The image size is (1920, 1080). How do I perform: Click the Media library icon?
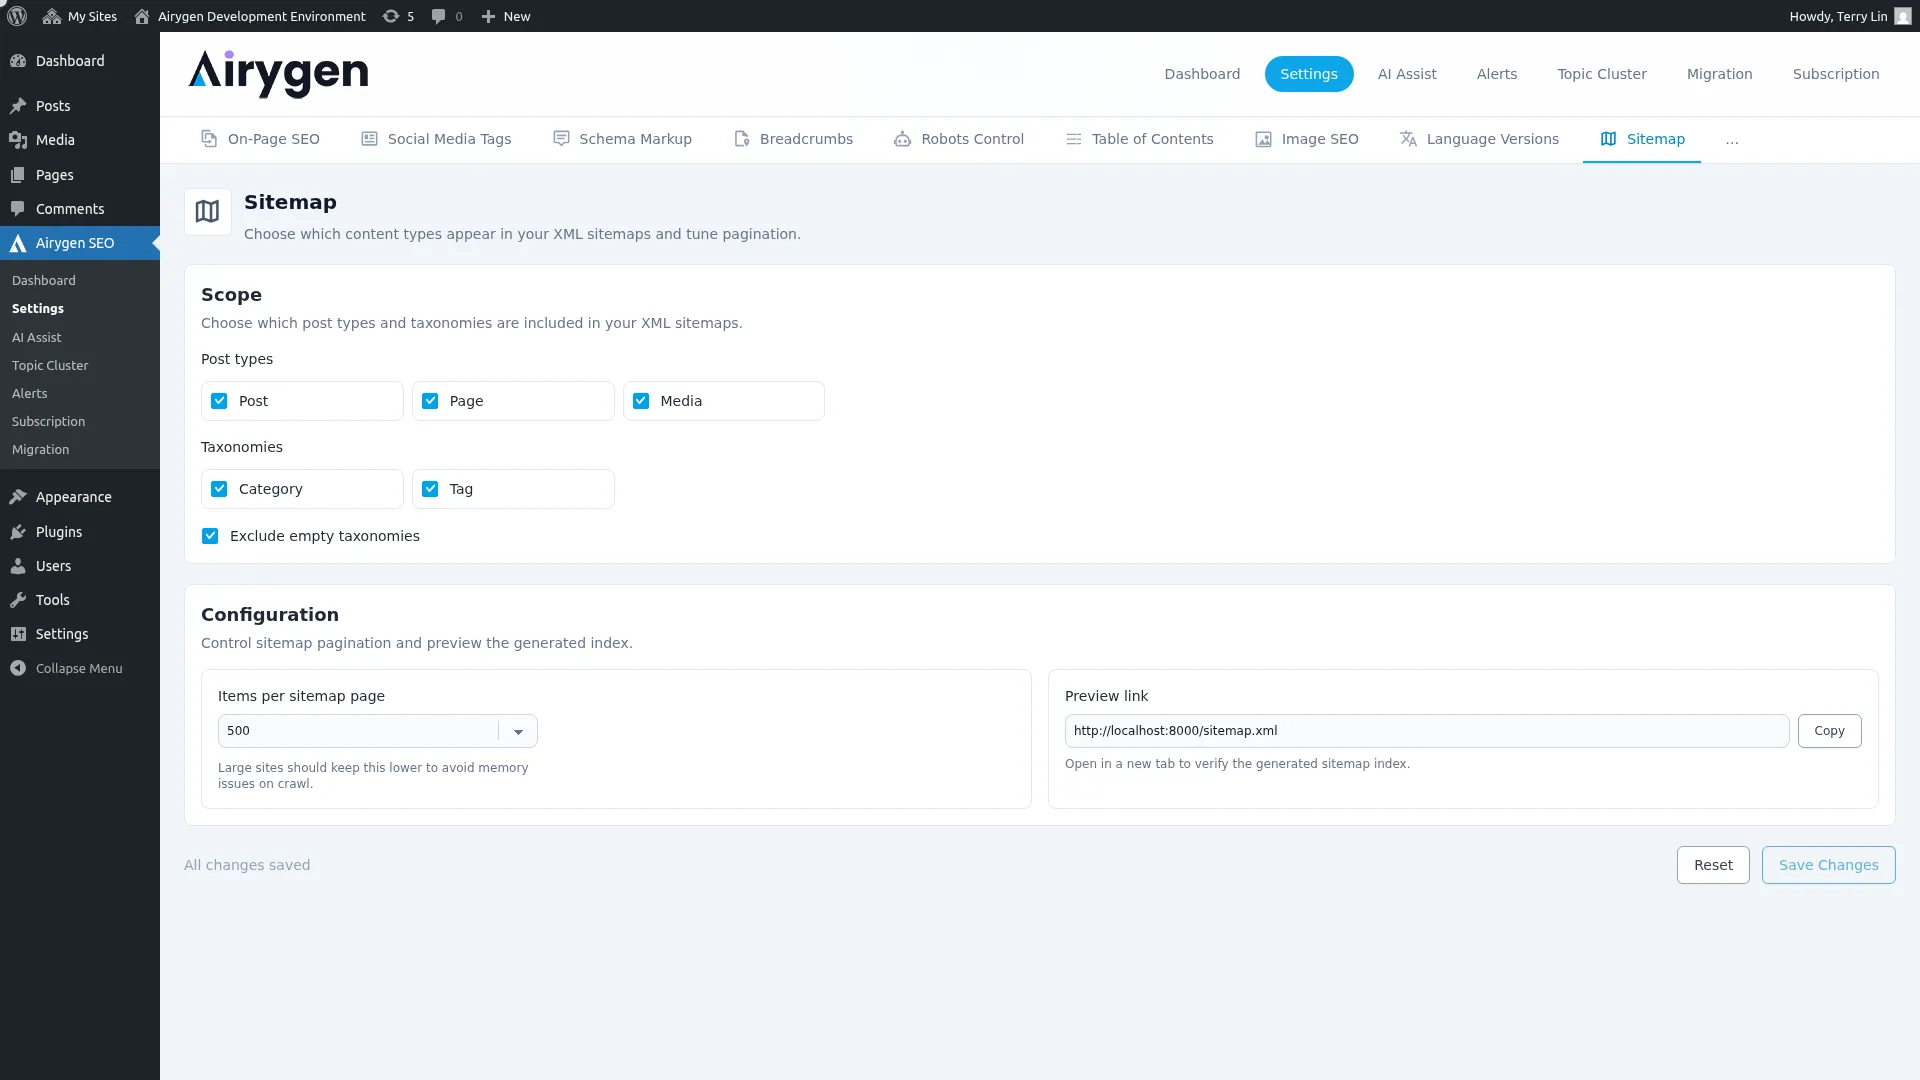[x=18, y=140]
